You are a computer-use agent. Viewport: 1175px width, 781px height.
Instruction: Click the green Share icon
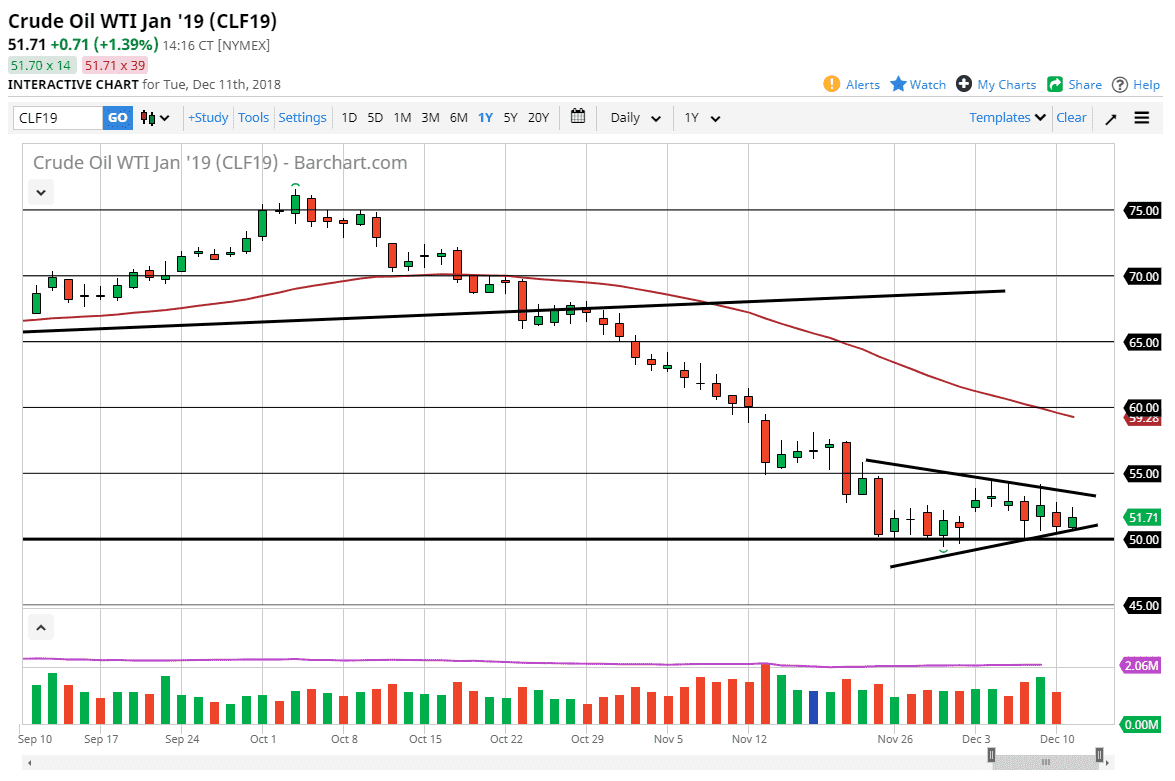click(1055, 84)
